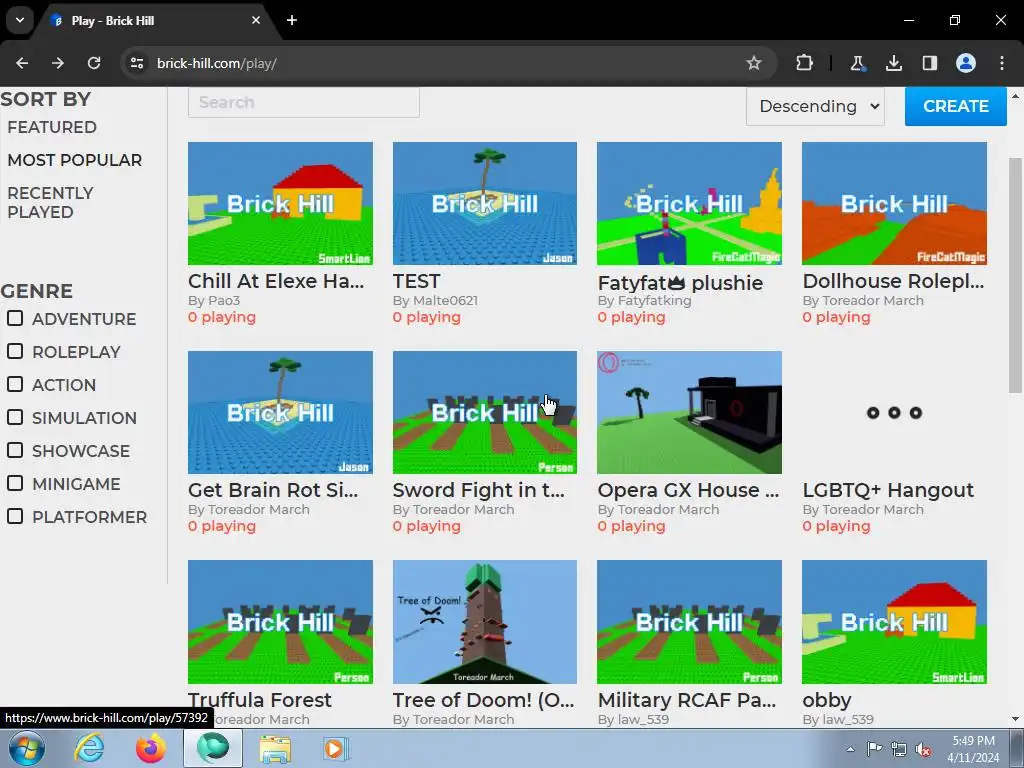Show hidden system tray icons
The height and width of the screenshot is (768, 1024).
[850, 749]
